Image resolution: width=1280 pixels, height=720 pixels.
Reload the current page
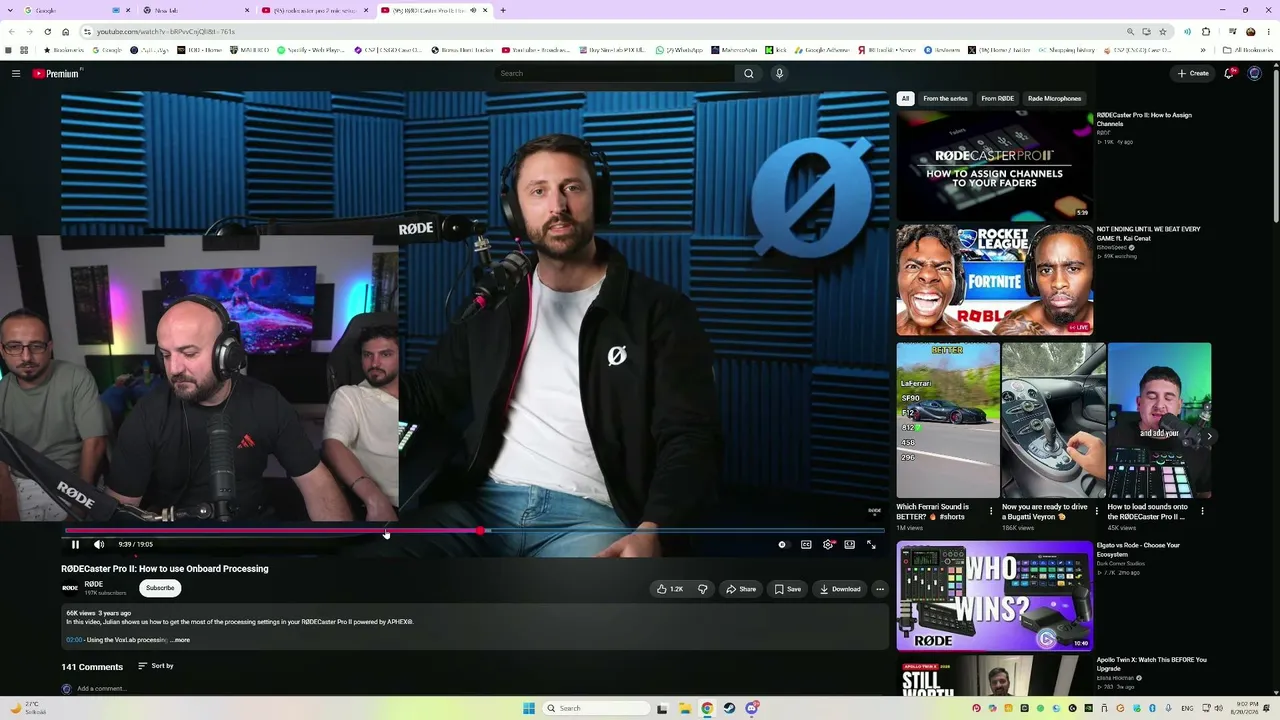coord(47,31)
